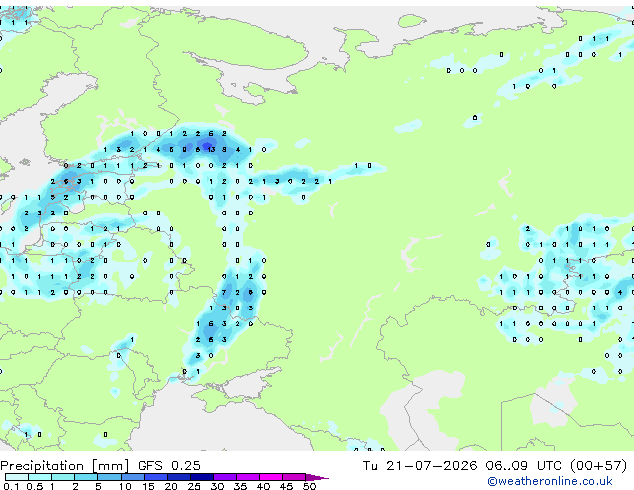The height and width of the screenshot is (490, 634).
Task: Click the "13" precipitation value on the map
Action: pyautogui.click(x=211, y=150)
